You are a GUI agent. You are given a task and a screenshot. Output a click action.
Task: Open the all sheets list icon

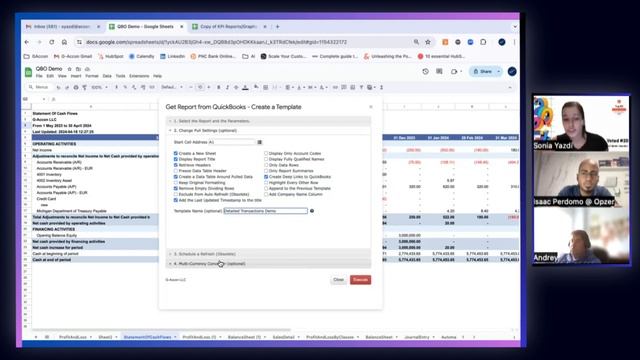point(47,337)
